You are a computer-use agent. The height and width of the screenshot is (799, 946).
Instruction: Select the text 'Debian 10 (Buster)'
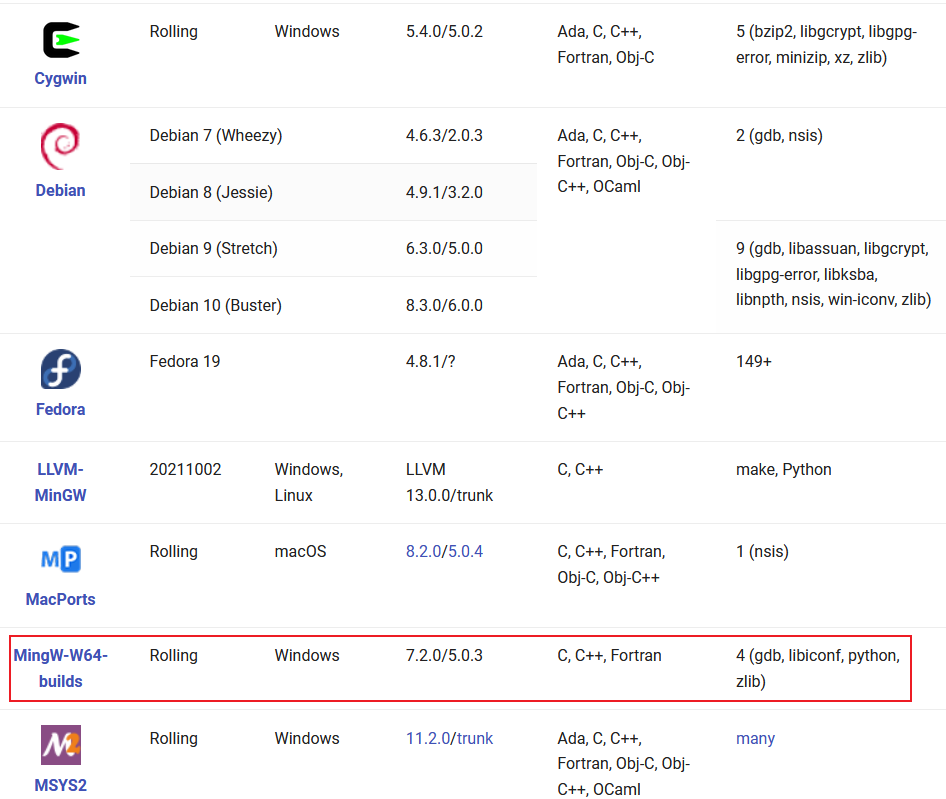point(215,305)
